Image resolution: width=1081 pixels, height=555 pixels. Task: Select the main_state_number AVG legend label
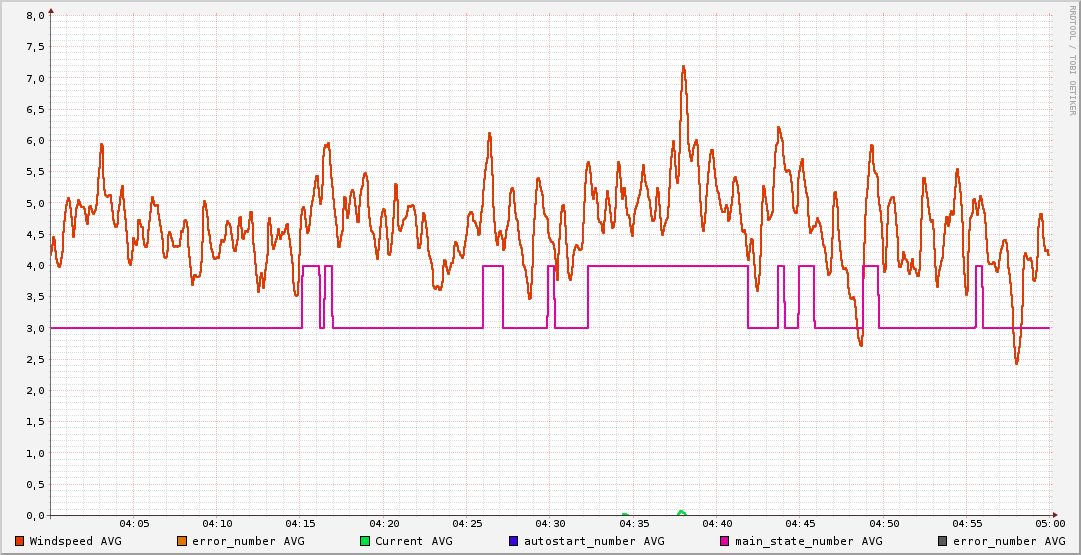point(808,541)
